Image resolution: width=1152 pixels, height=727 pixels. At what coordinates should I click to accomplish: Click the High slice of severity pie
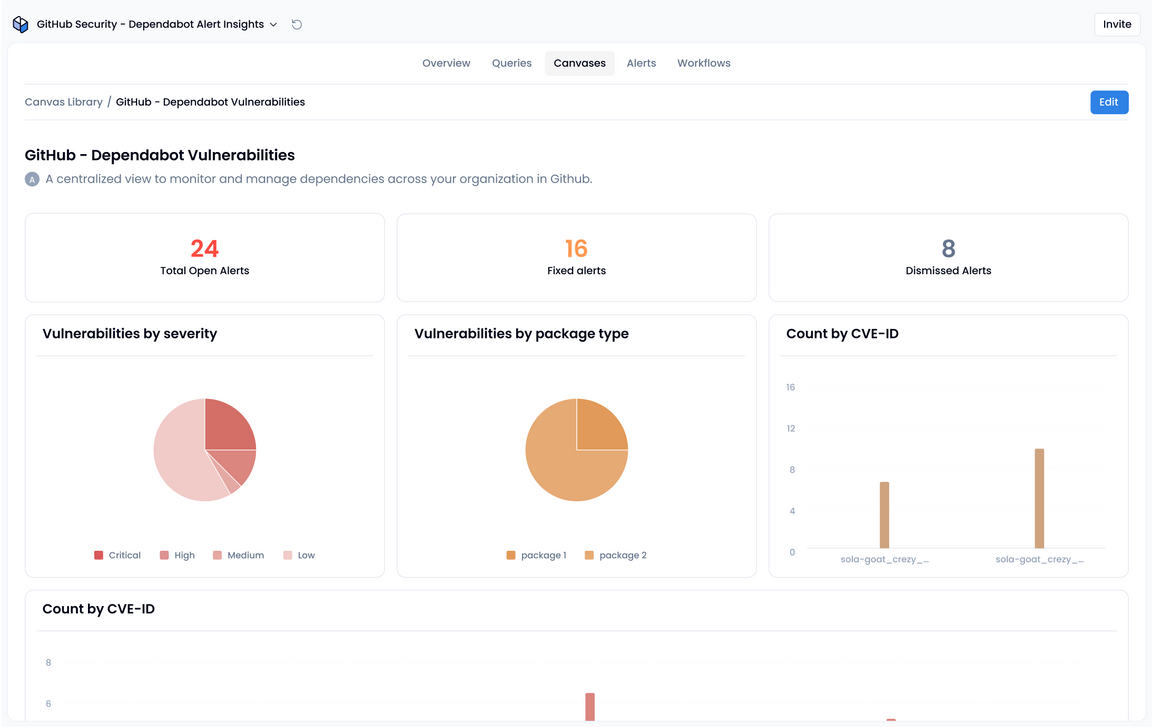(x=241, y=464)
